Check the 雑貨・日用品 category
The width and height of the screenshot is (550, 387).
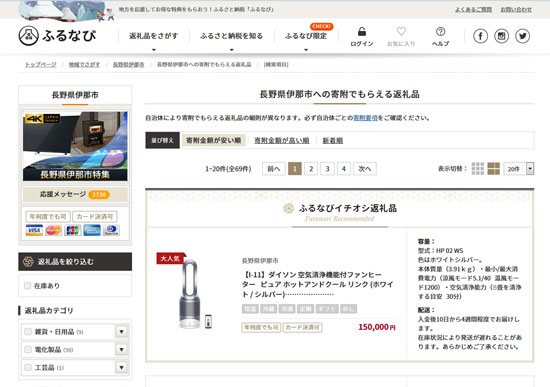28,332
